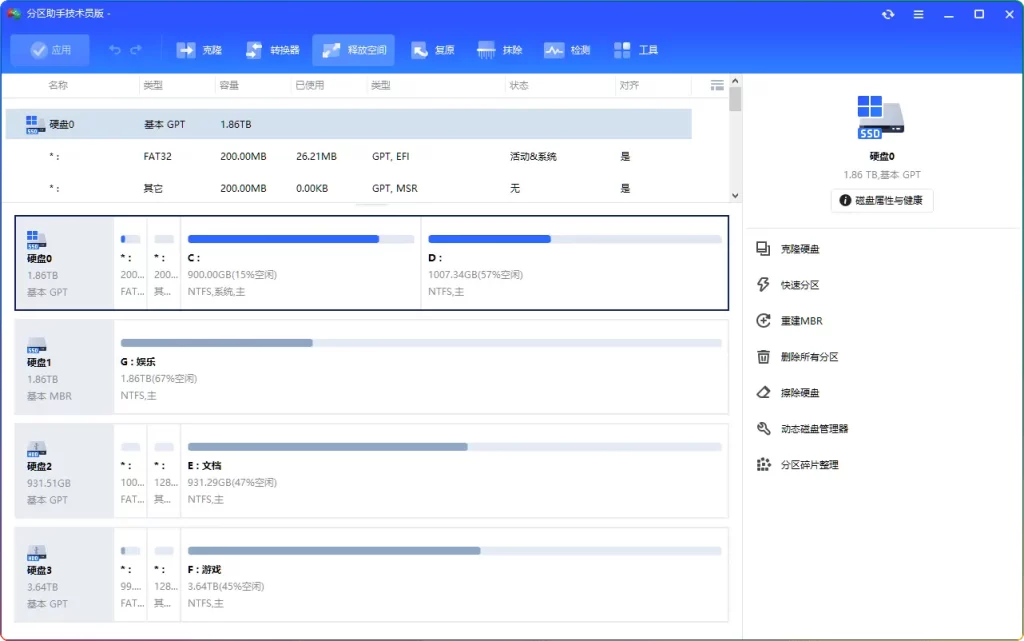The width and height of the screenshot is (1024, 641).
Task: Click the SSD icon of 硬盘1
Action: coord(37,345)
